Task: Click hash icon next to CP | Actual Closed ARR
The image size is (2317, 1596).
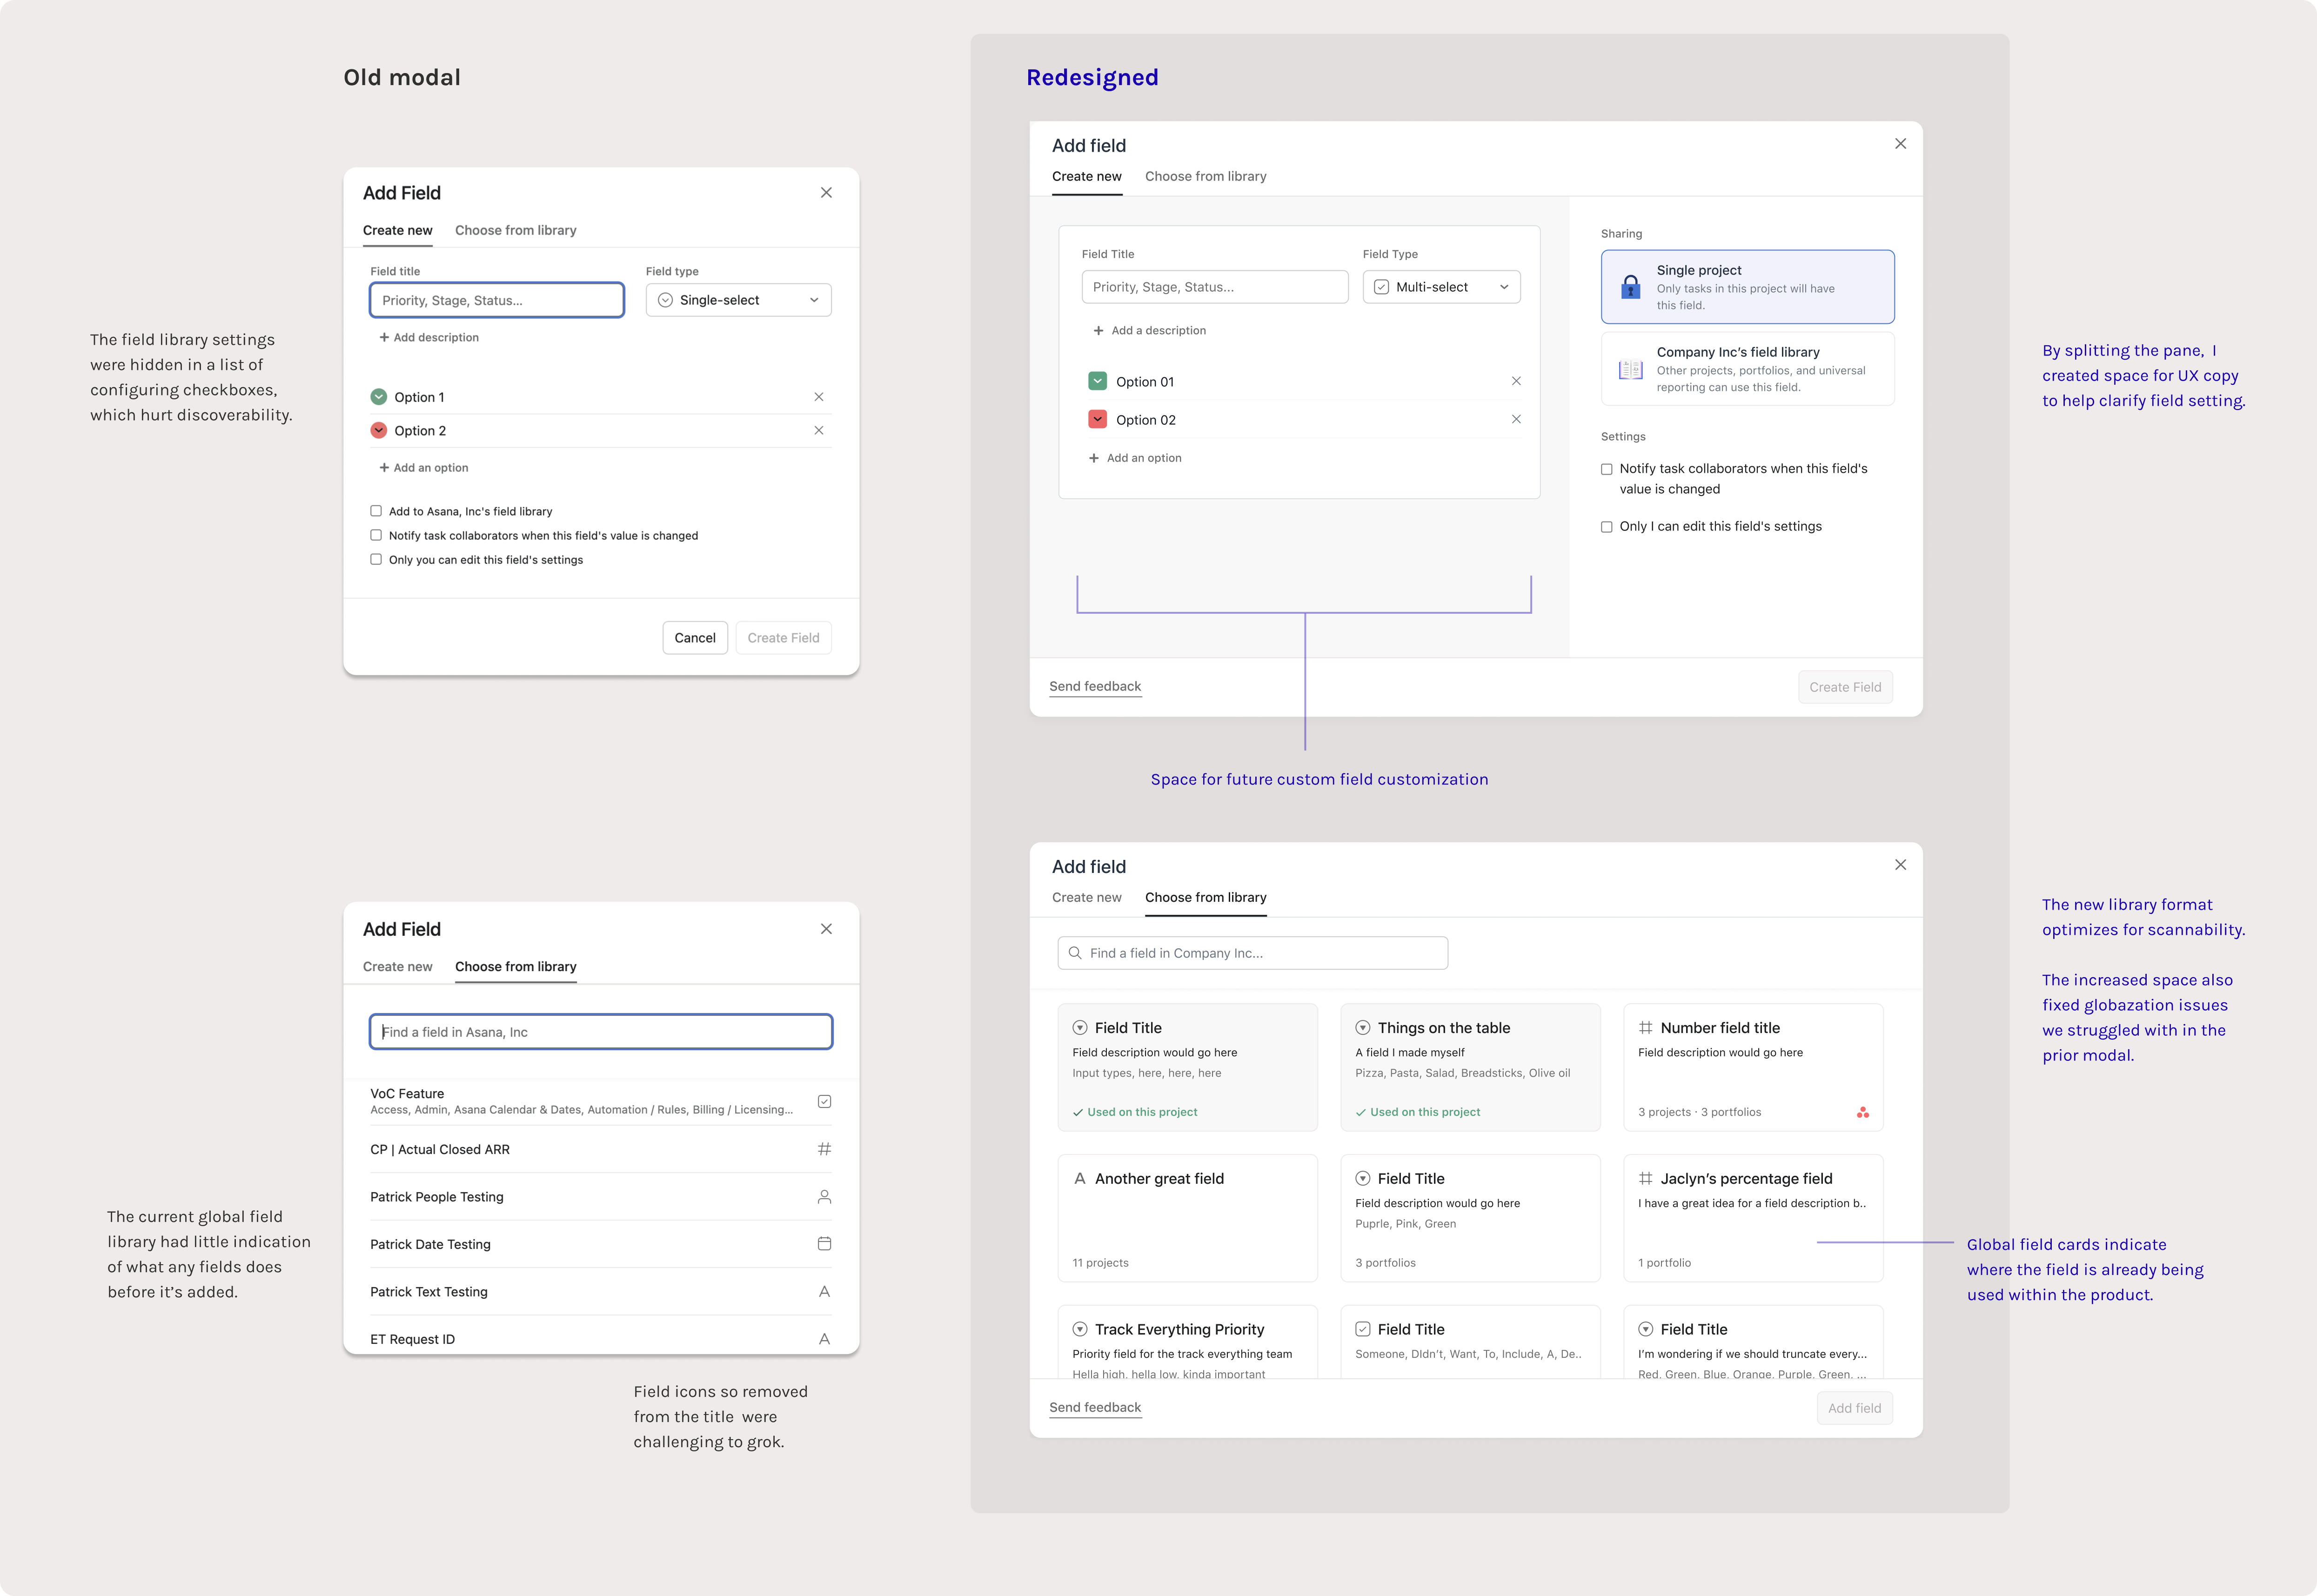Action: (x=824, y=1149)
